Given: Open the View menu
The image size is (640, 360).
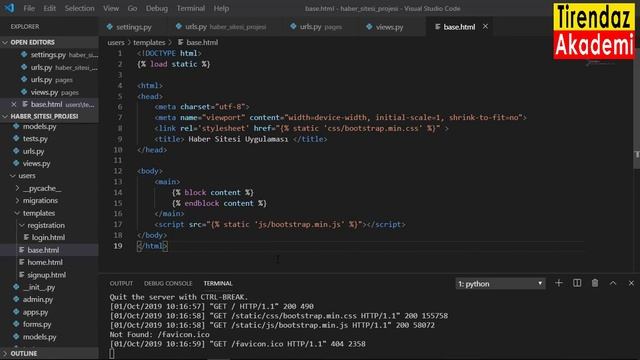Looking at the screenshot, I should (111, 8).
